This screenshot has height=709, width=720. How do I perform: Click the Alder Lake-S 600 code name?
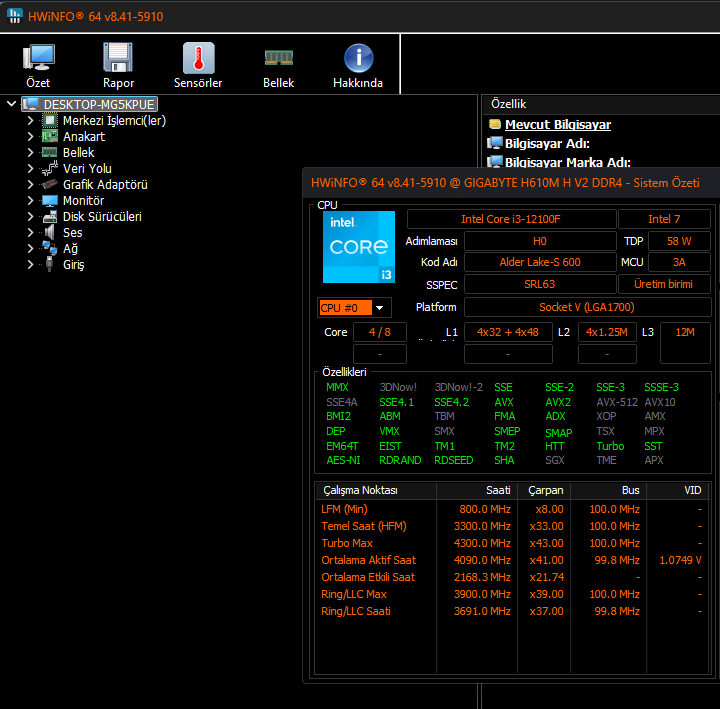(x=540, y=262)
